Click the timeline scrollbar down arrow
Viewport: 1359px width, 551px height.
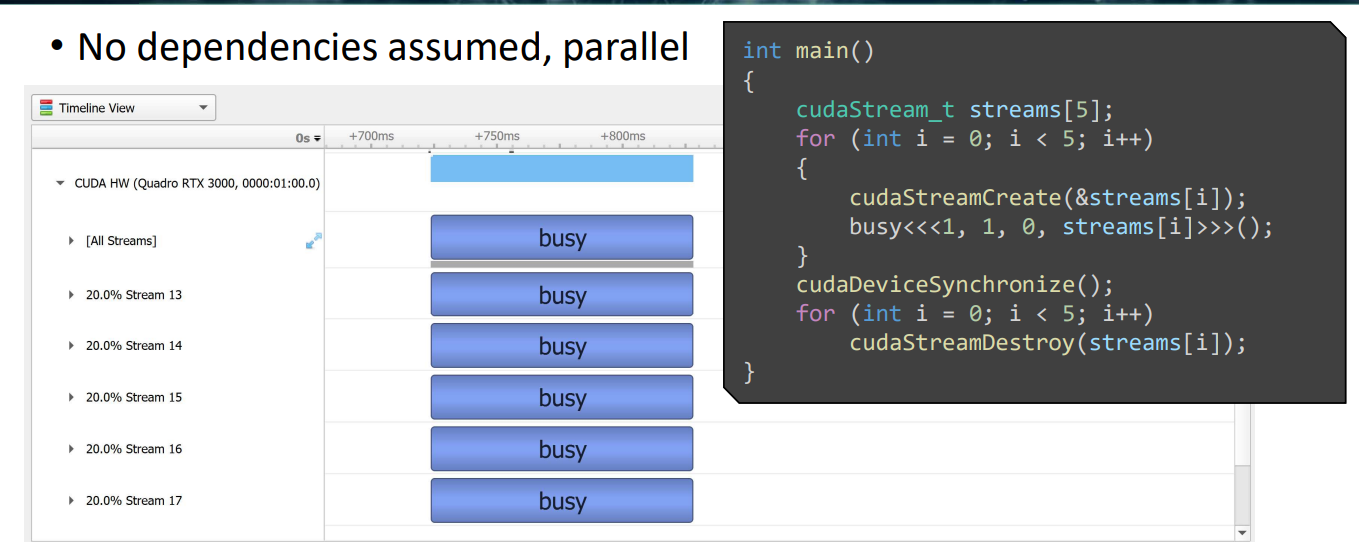point(1243,533)
